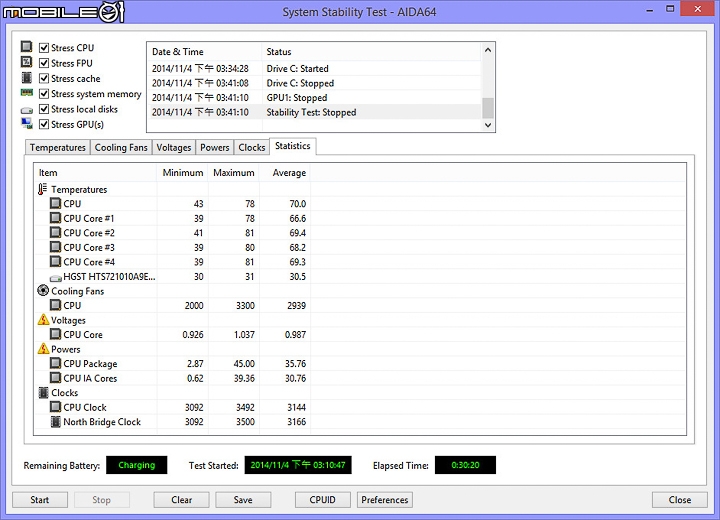Click the Item column header

coord(96,173)
